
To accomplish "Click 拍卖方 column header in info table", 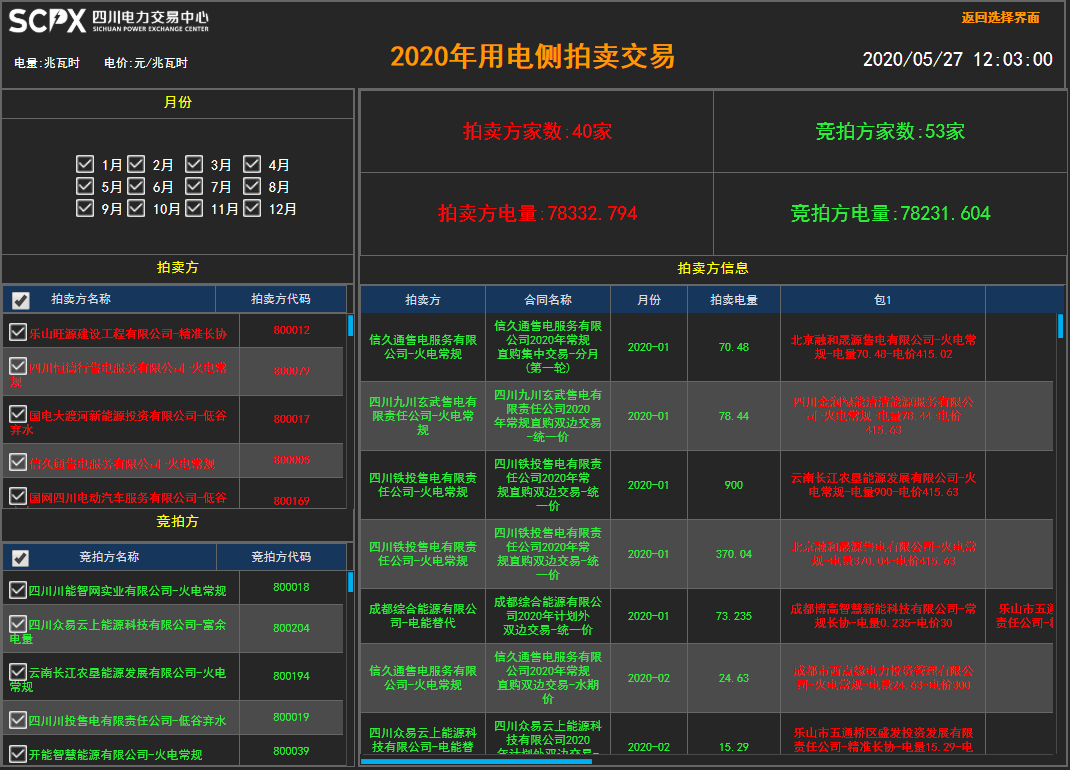I will (x=422, y=300).
